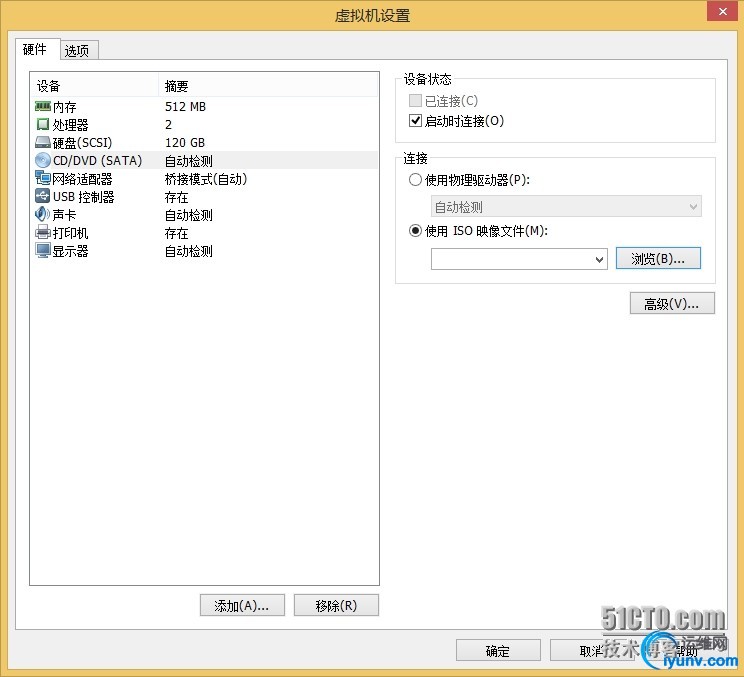Select the 120 GB hard disk summary

185,142
